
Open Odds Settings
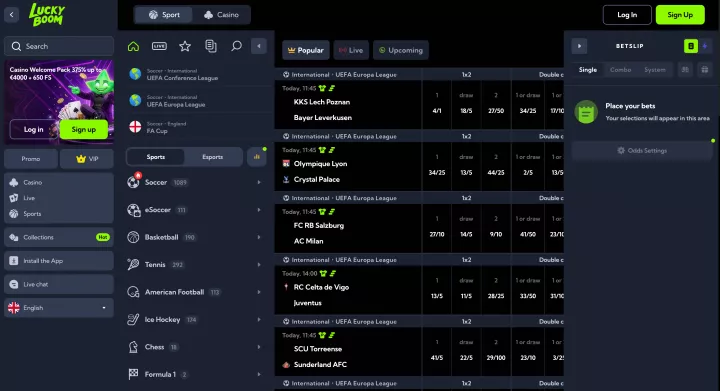click(642, 151)
